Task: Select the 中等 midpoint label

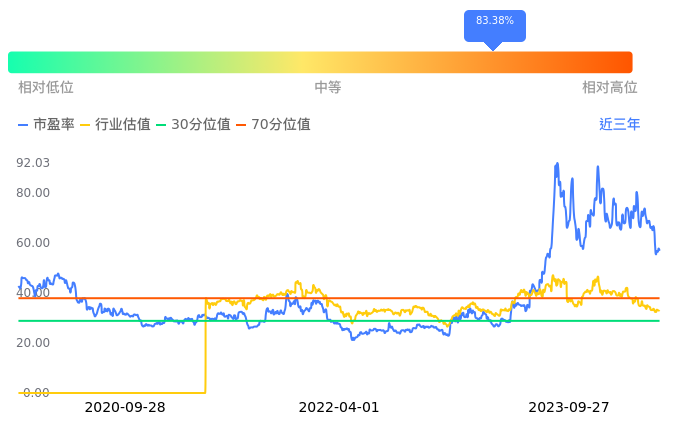Action: coord(328,88)
